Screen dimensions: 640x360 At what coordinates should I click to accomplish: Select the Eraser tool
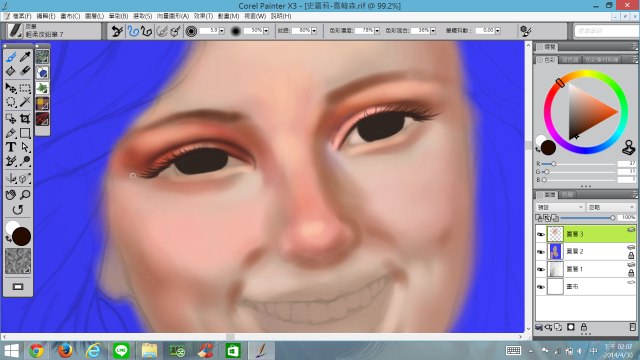(25, 71)
